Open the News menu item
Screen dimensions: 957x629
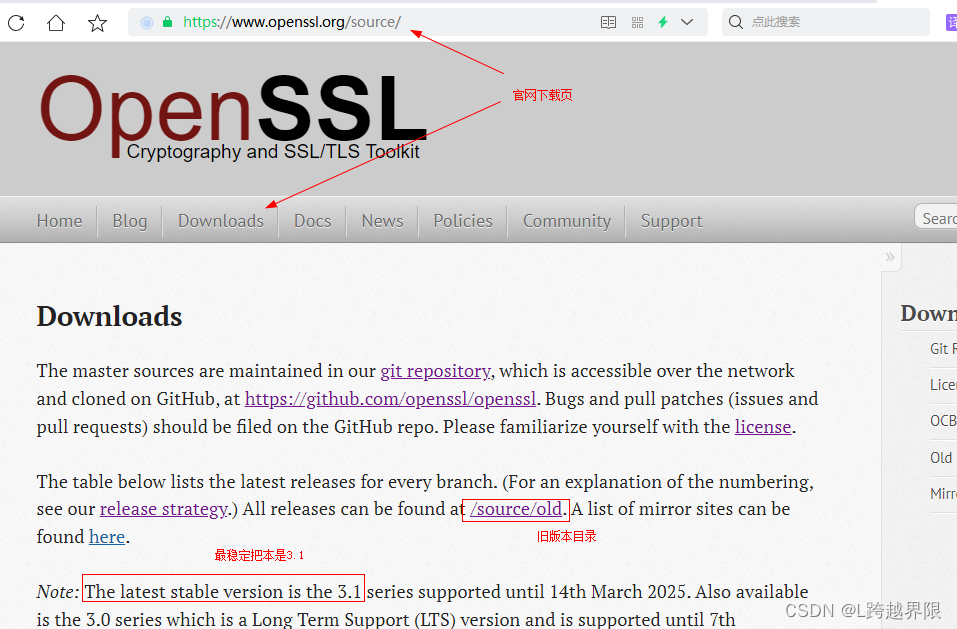(x=382, y=220)
